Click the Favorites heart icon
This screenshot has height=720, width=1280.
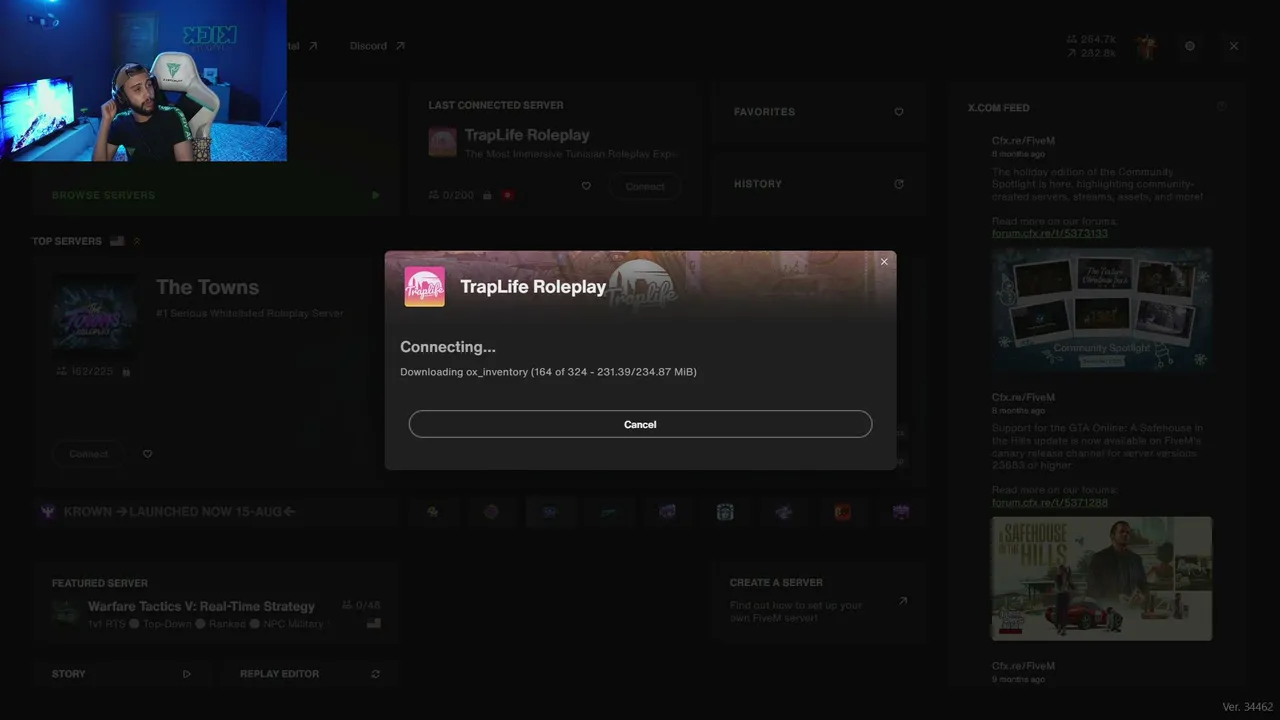tap(899, 112)
